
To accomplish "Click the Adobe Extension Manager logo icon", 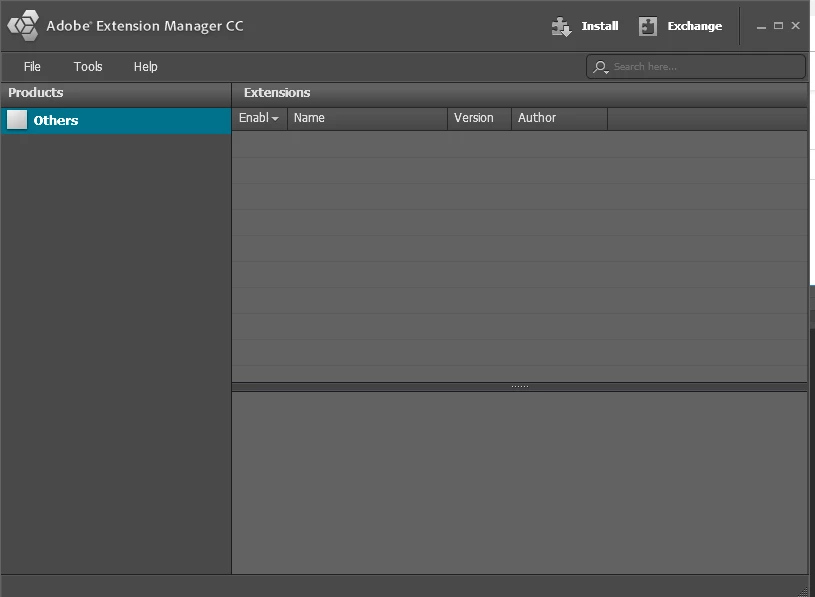I will pyautogui.click(x=23, y=25).
